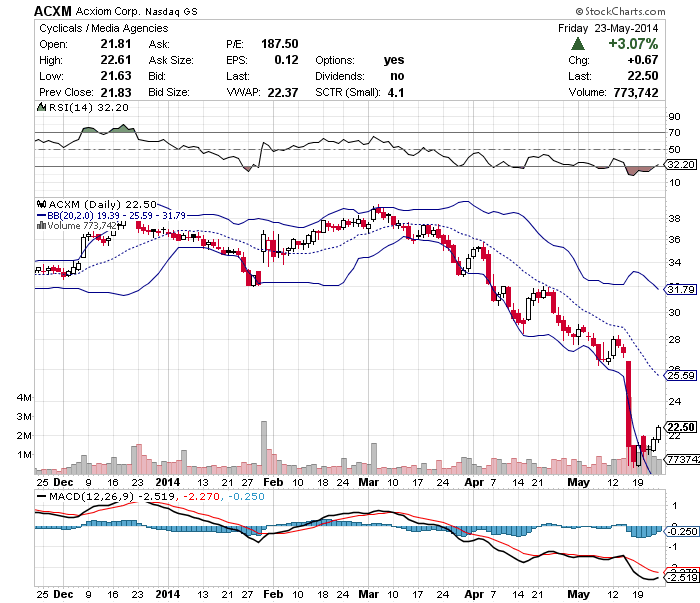700x603 pixels.
Task: Click the MACD(12,26,9) legend line marker
Action: click(x=42, y=496)
